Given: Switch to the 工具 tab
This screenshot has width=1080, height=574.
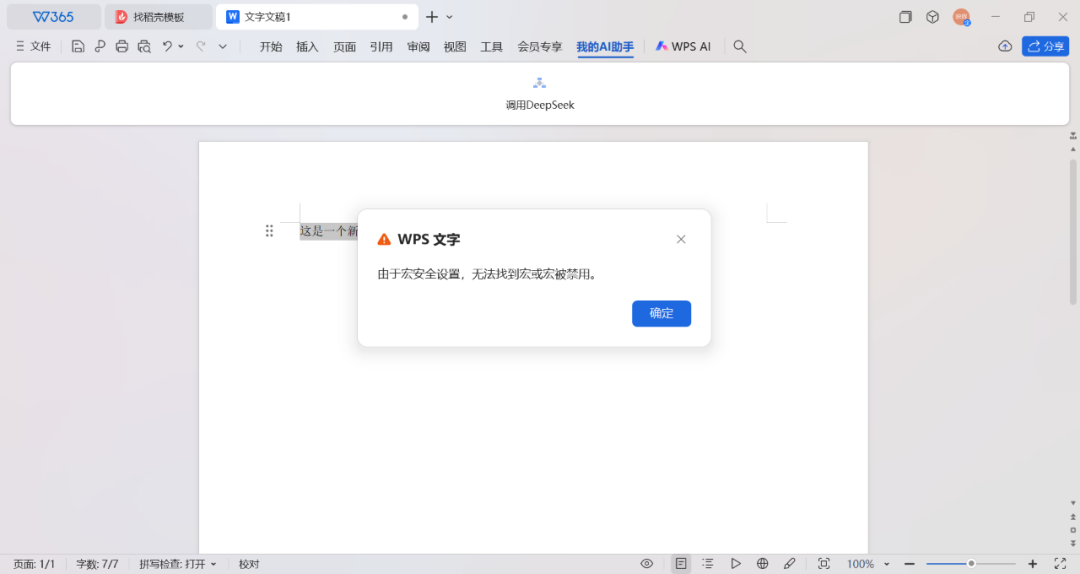Looking at the screenshot, I should [x=491, y=46].
